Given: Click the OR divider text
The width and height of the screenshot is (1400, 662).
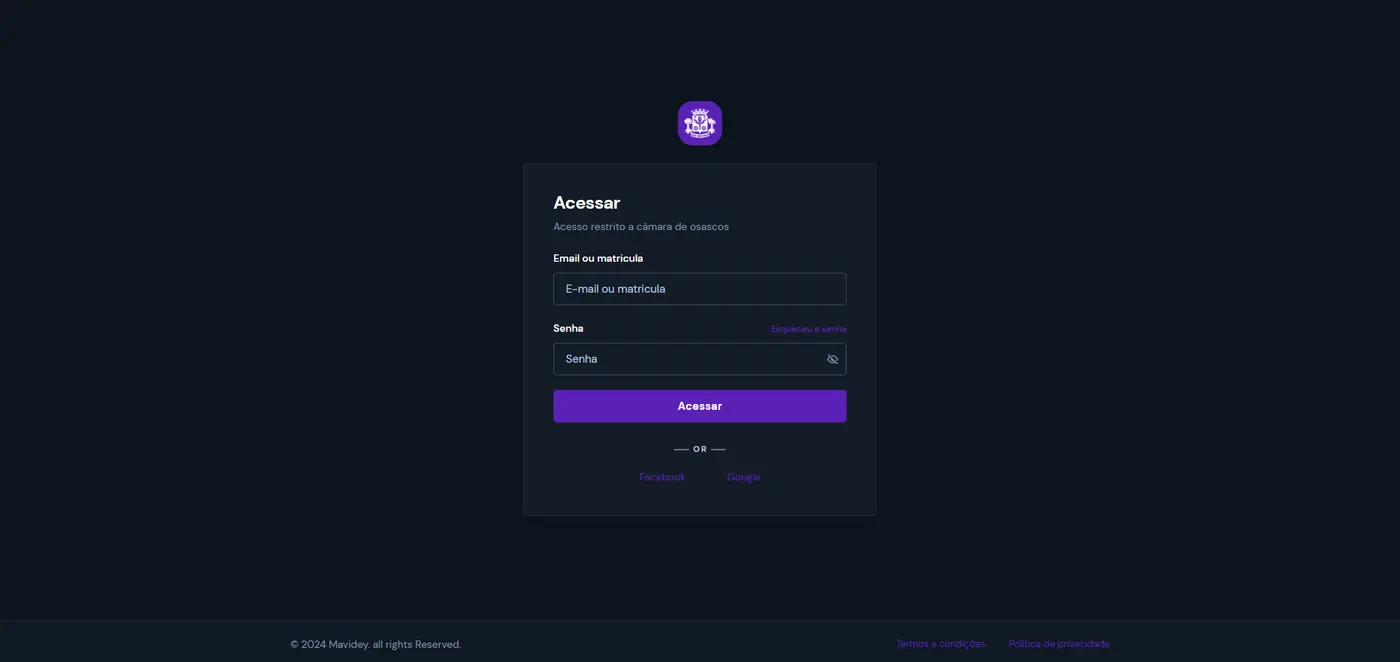Looking at the screenshot, I should click(700, 449).
